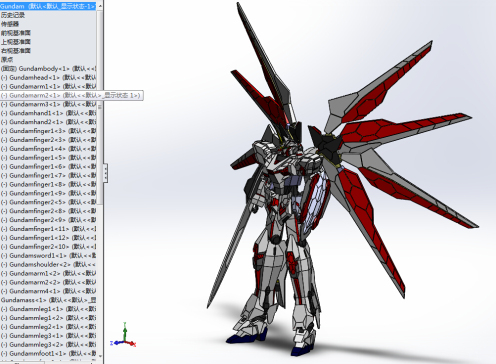Select Gundamfinger1<3> component

48,131
